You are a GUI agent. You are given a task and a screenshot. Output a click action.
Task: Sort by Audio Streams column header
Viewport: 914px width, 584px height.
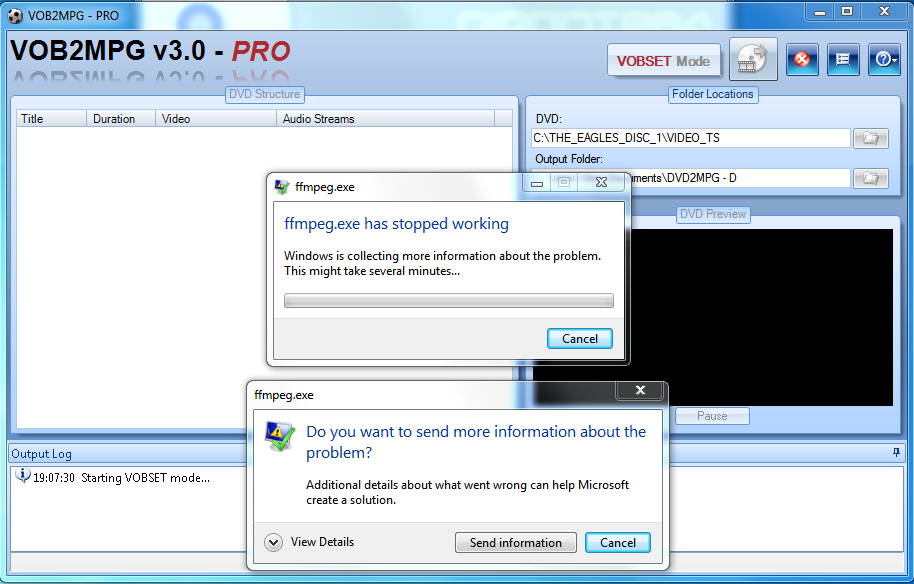385,118
